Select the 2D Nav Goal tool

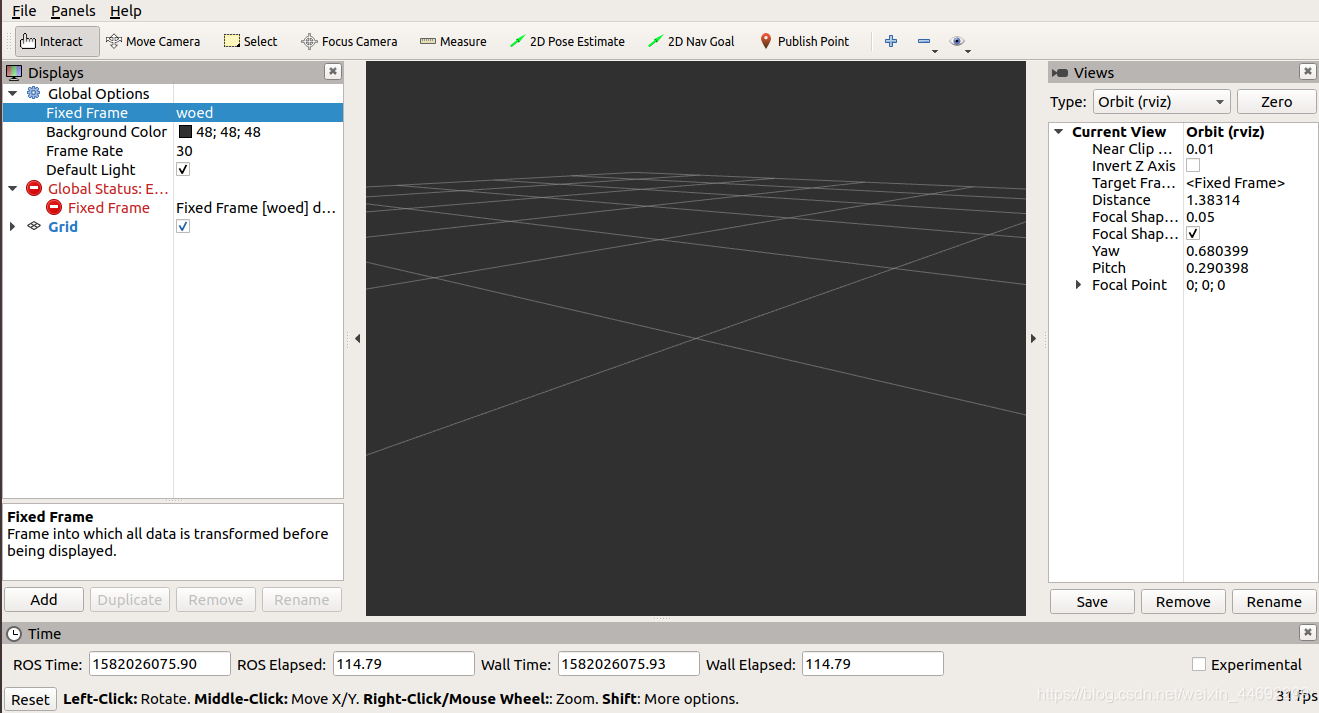pyautogui.click(x=691, y=41)
